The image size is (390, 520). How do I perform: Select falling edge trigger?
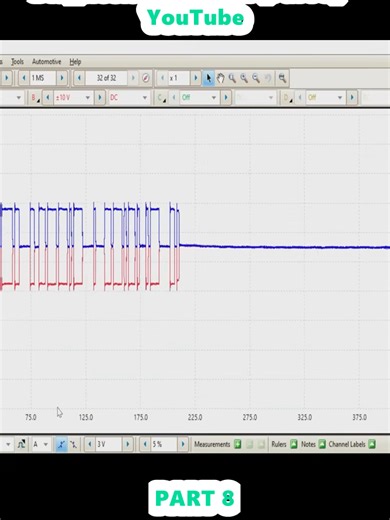73,444
